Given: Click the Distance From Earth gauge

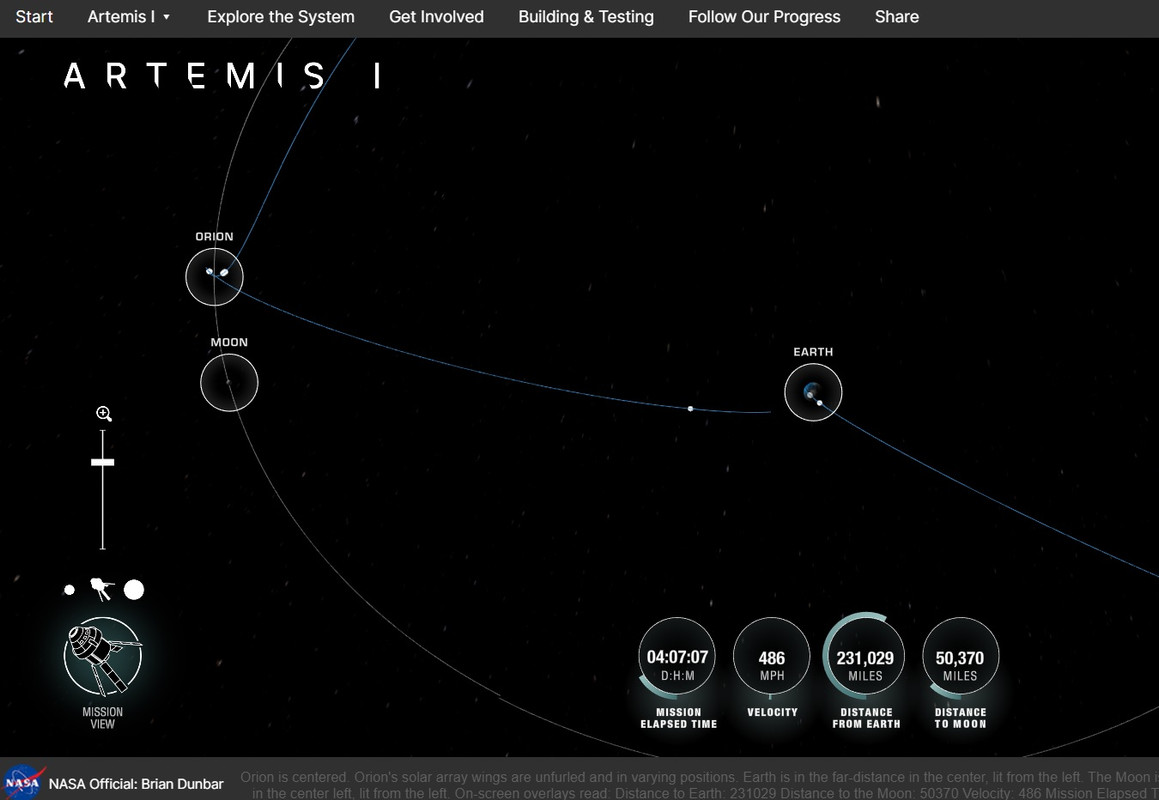Looking at the screenshot, I should point(865,657).
